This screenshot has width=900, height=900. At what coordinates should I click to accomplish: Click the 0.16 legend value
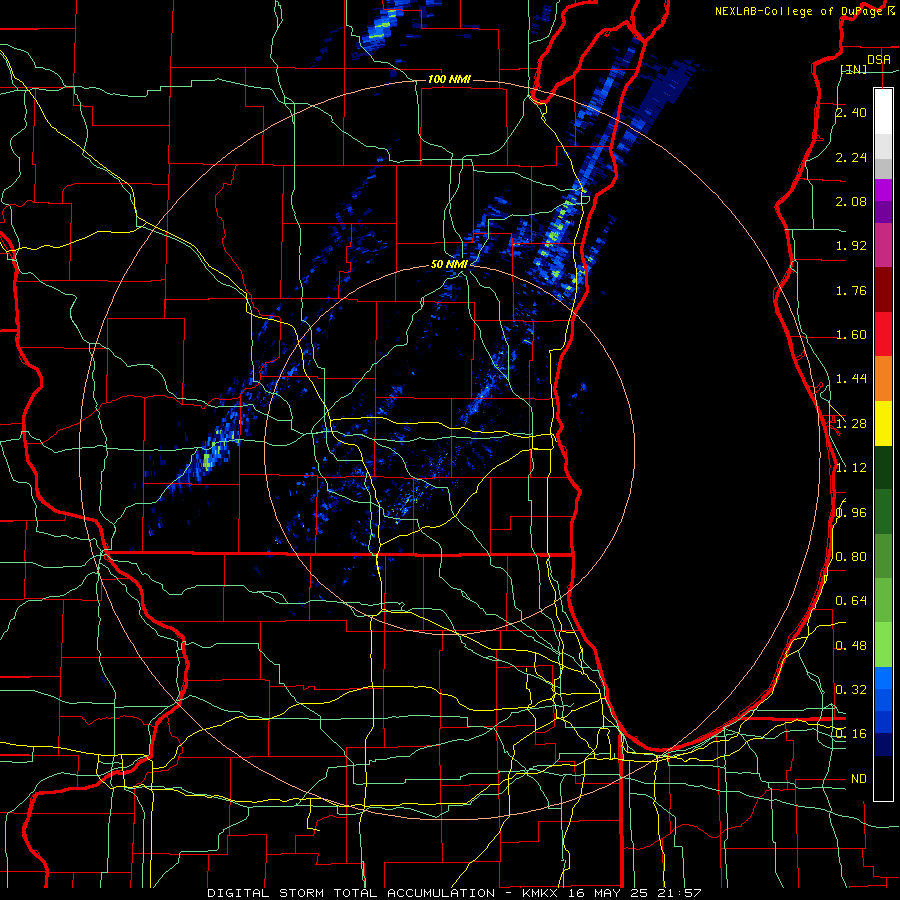851,734
